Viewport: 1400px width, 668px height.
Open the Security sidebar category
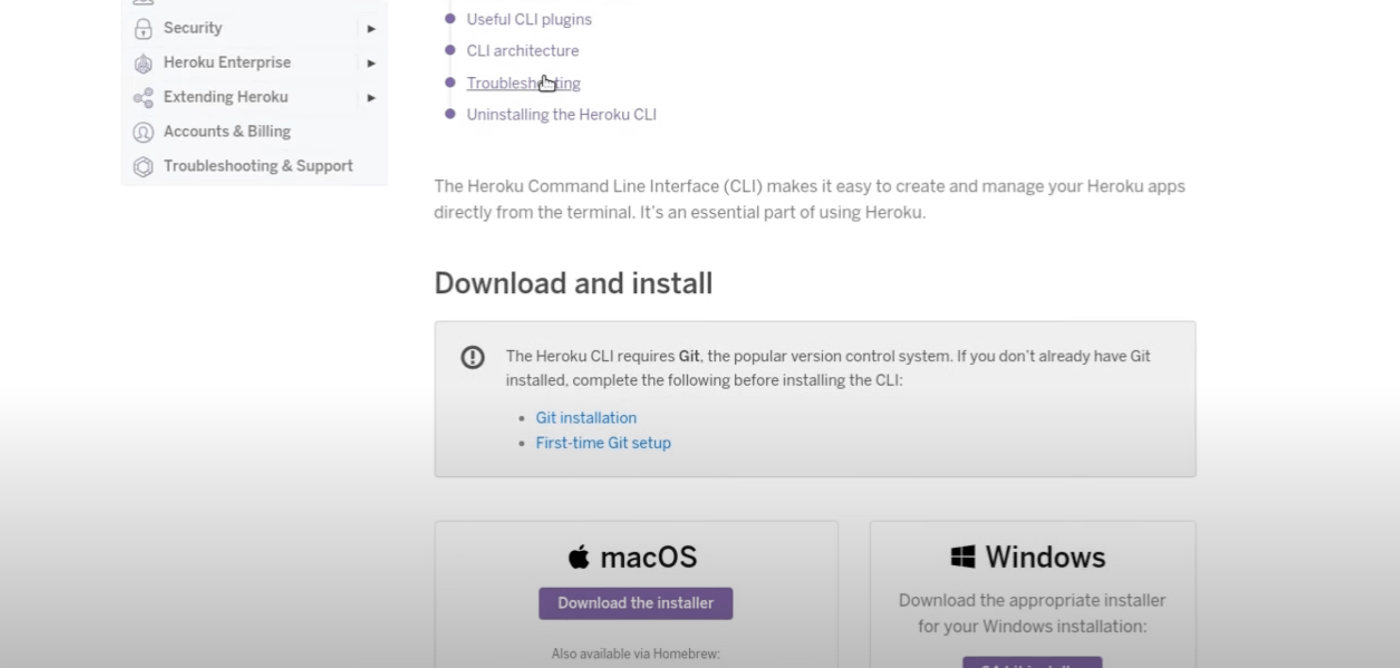193,28
